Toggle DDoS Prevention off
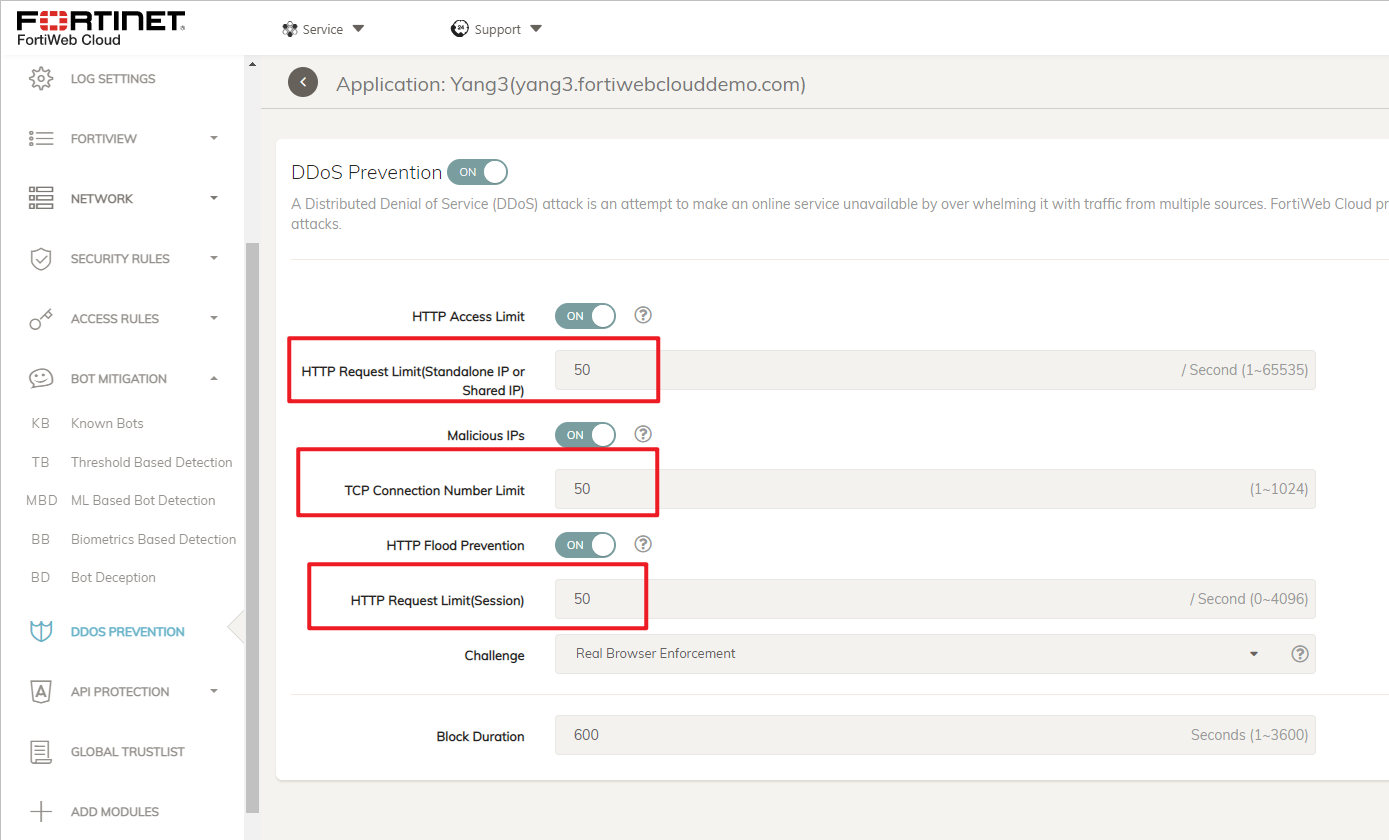Viewport: 1389px width, 840px height. coord(477,171)
